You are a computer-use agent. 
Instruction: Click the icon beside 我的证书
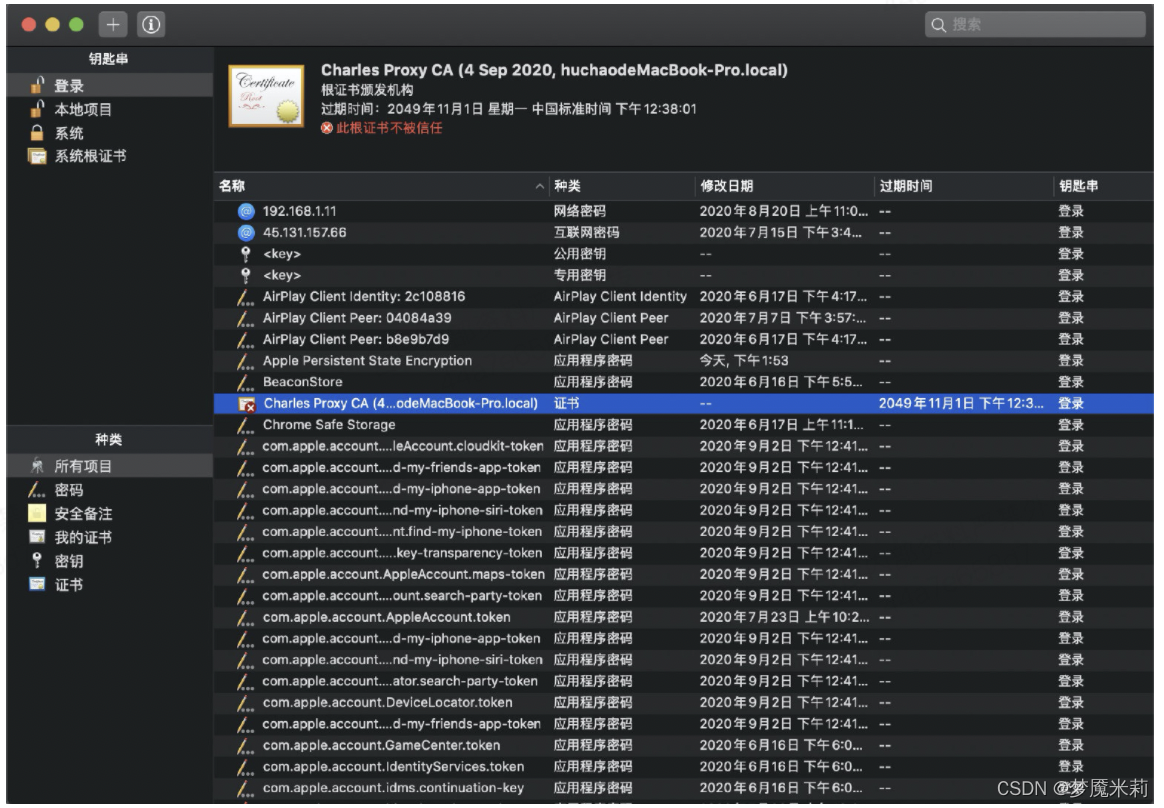pyautogui.click(x=36, y=536)
